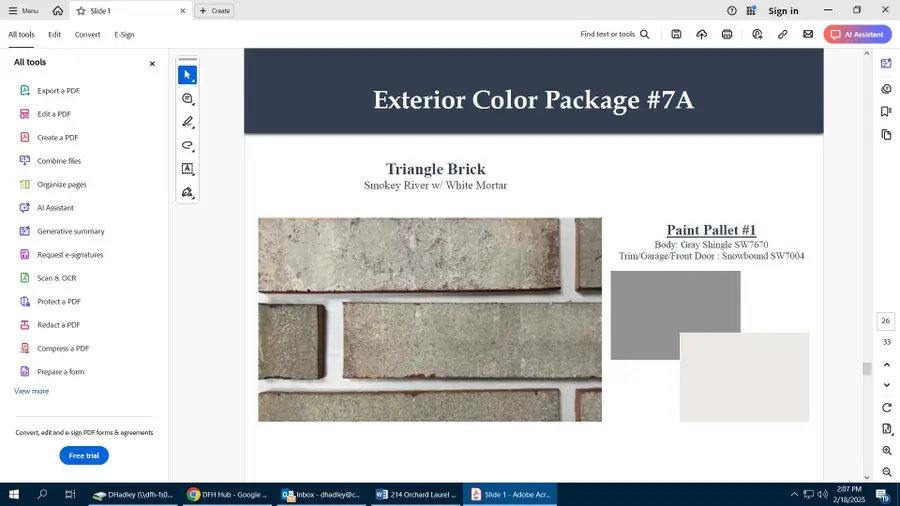Zoom in on the document

coord(886,451)
